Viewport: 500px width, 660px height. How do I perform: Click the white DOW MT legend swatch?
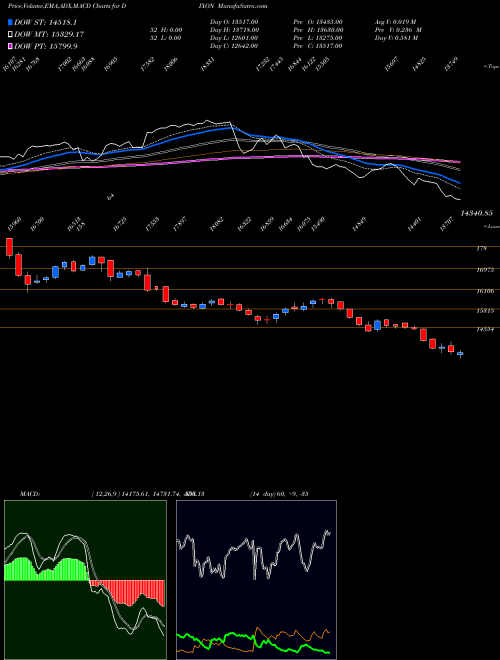(10, 34)
